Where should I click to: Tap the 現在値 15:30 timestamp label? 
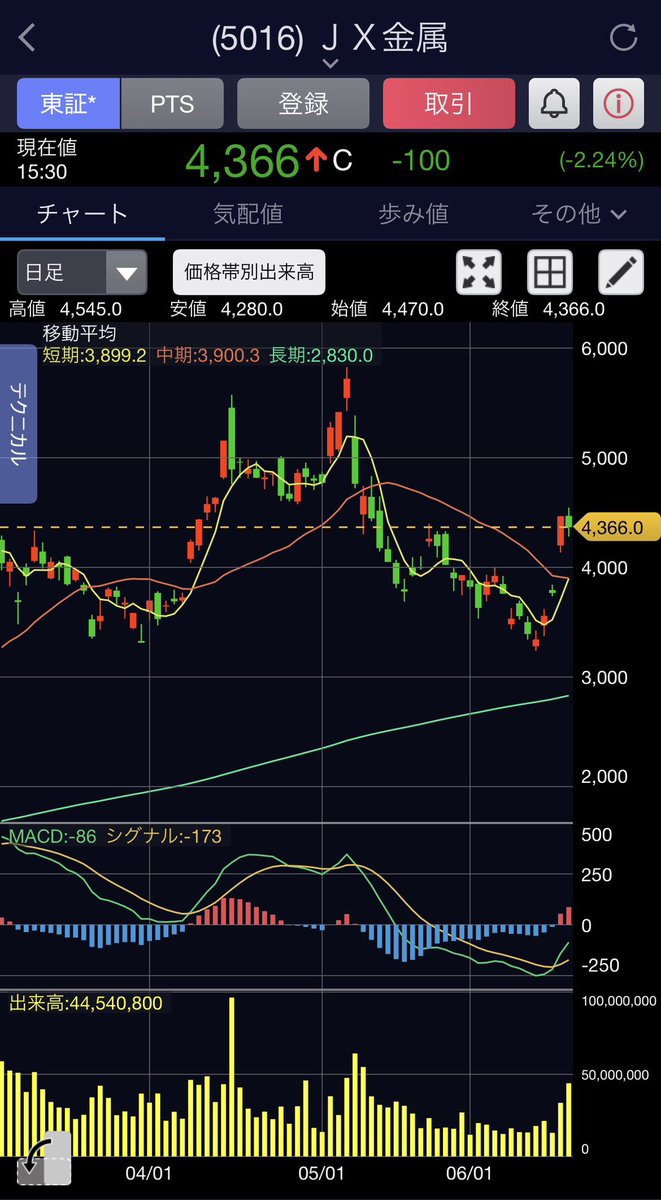coord(47,160)
